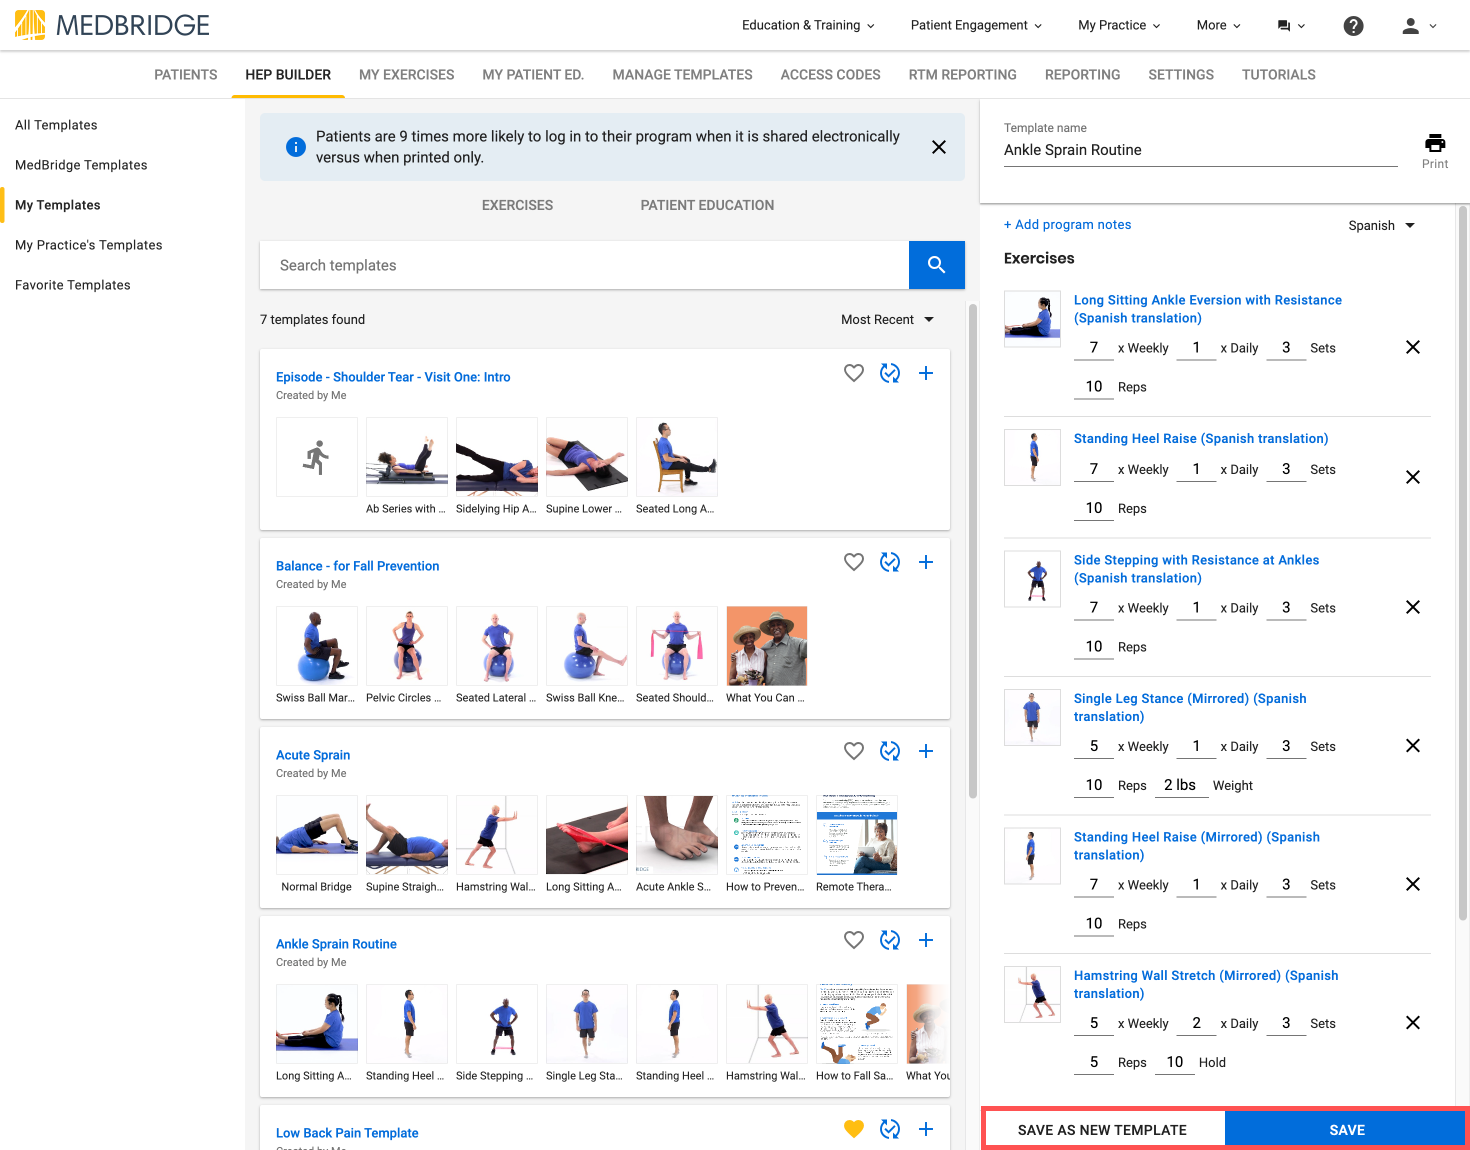
Task: Remove Standing Heel Raise (Spanish translation) exercise
Action: 1413,477
